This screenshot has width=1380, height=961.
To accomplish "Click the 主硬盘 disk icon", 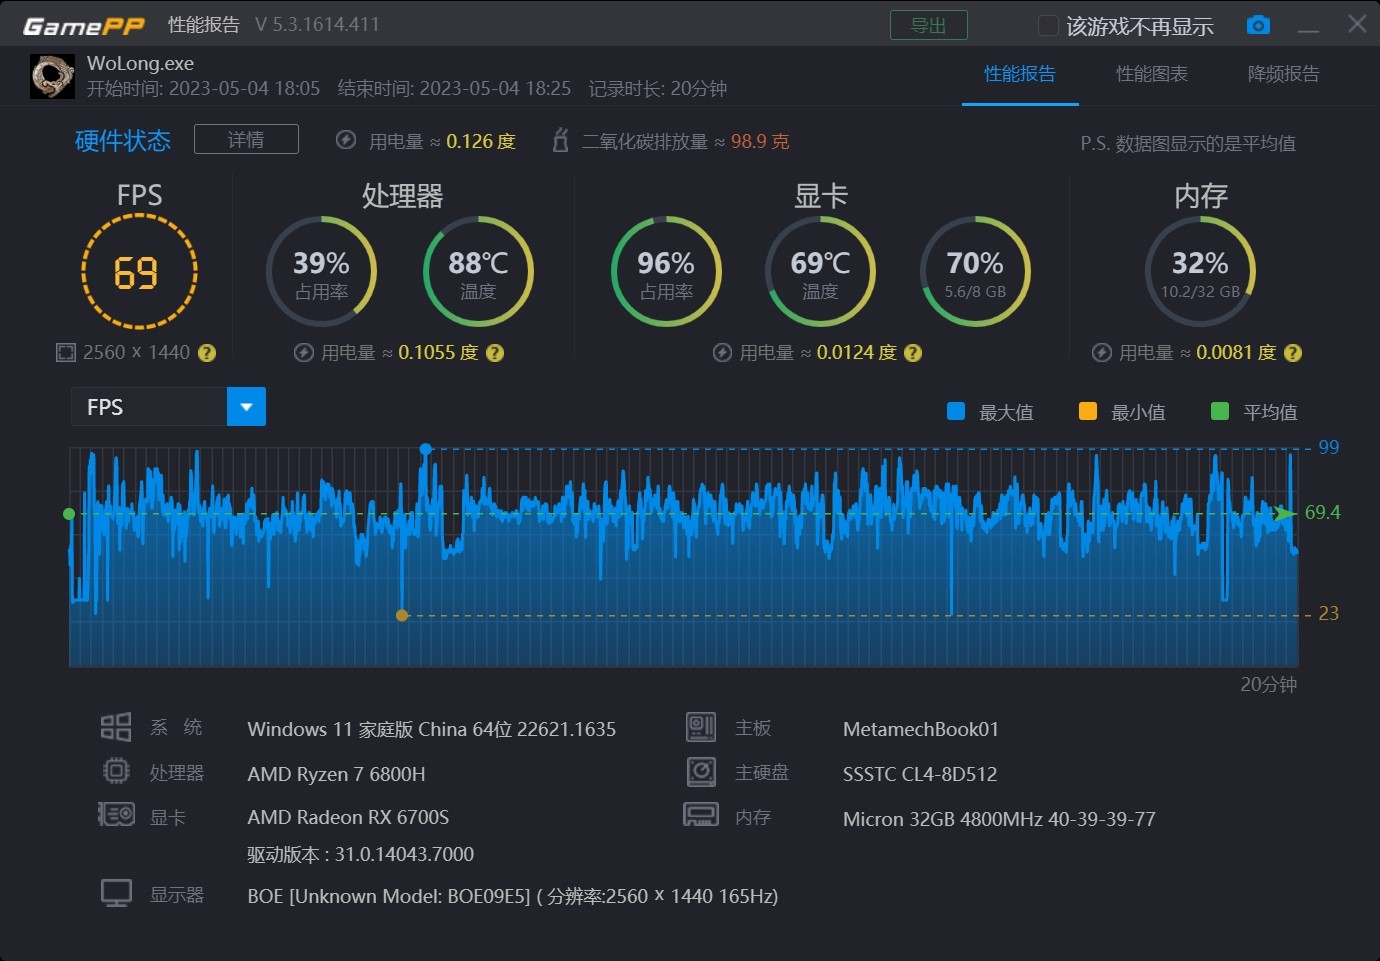I will click(x=701, y=771).
